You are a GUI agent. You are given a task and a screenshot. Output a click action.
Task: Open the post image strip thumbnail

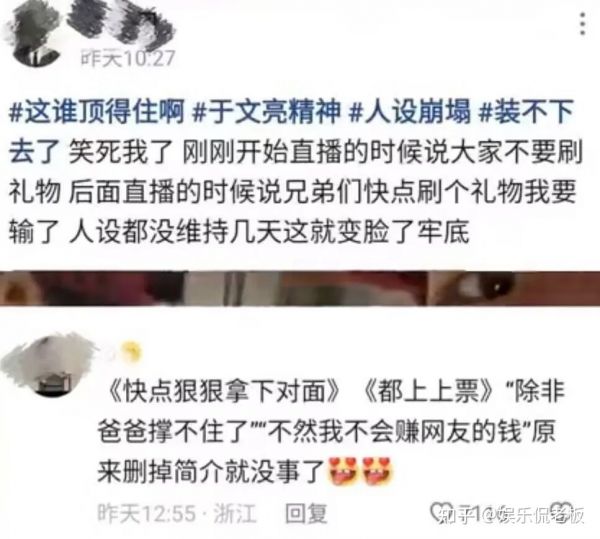[300, 288]
